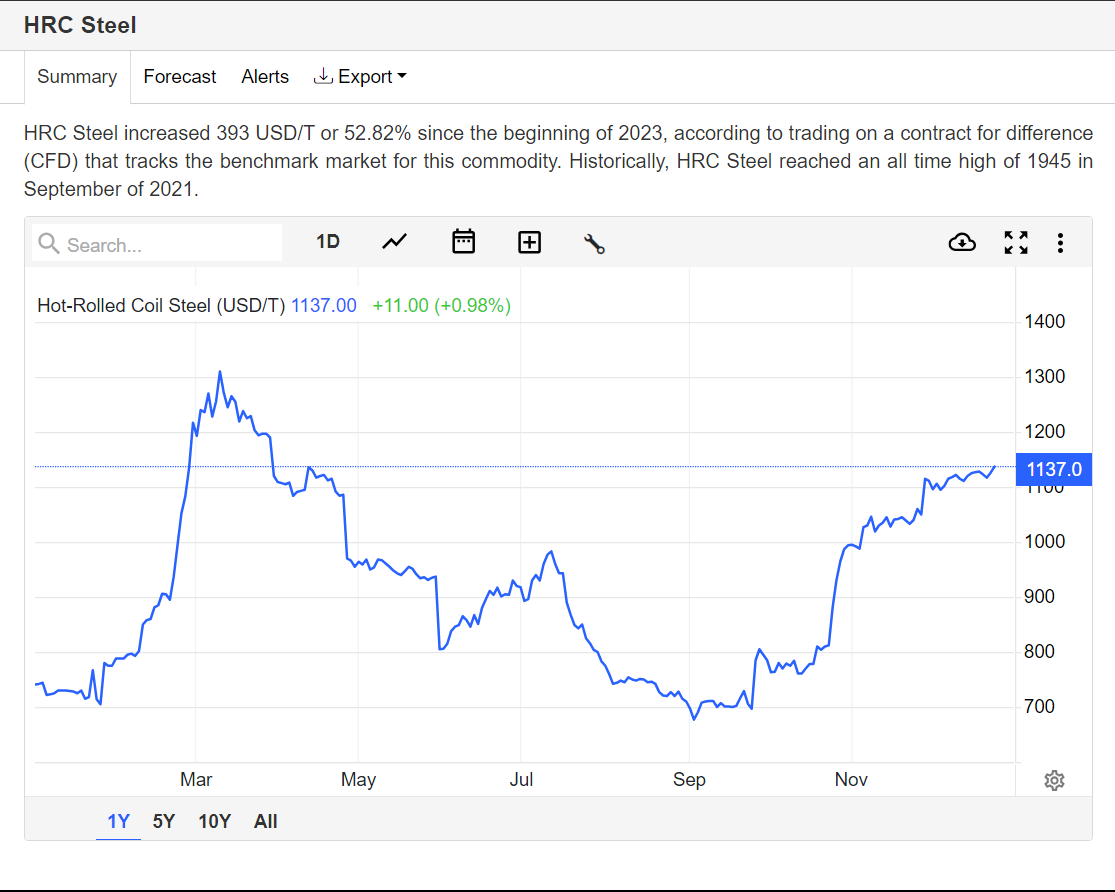Switch to the Forecast tab

tap(180, 77)
